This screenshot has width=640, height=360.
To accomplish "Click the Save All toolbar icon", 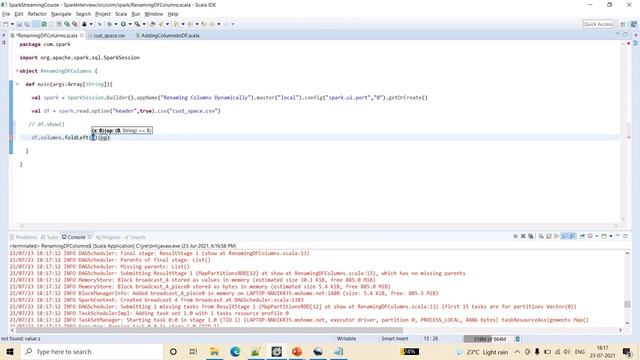I will coord(27,24).
